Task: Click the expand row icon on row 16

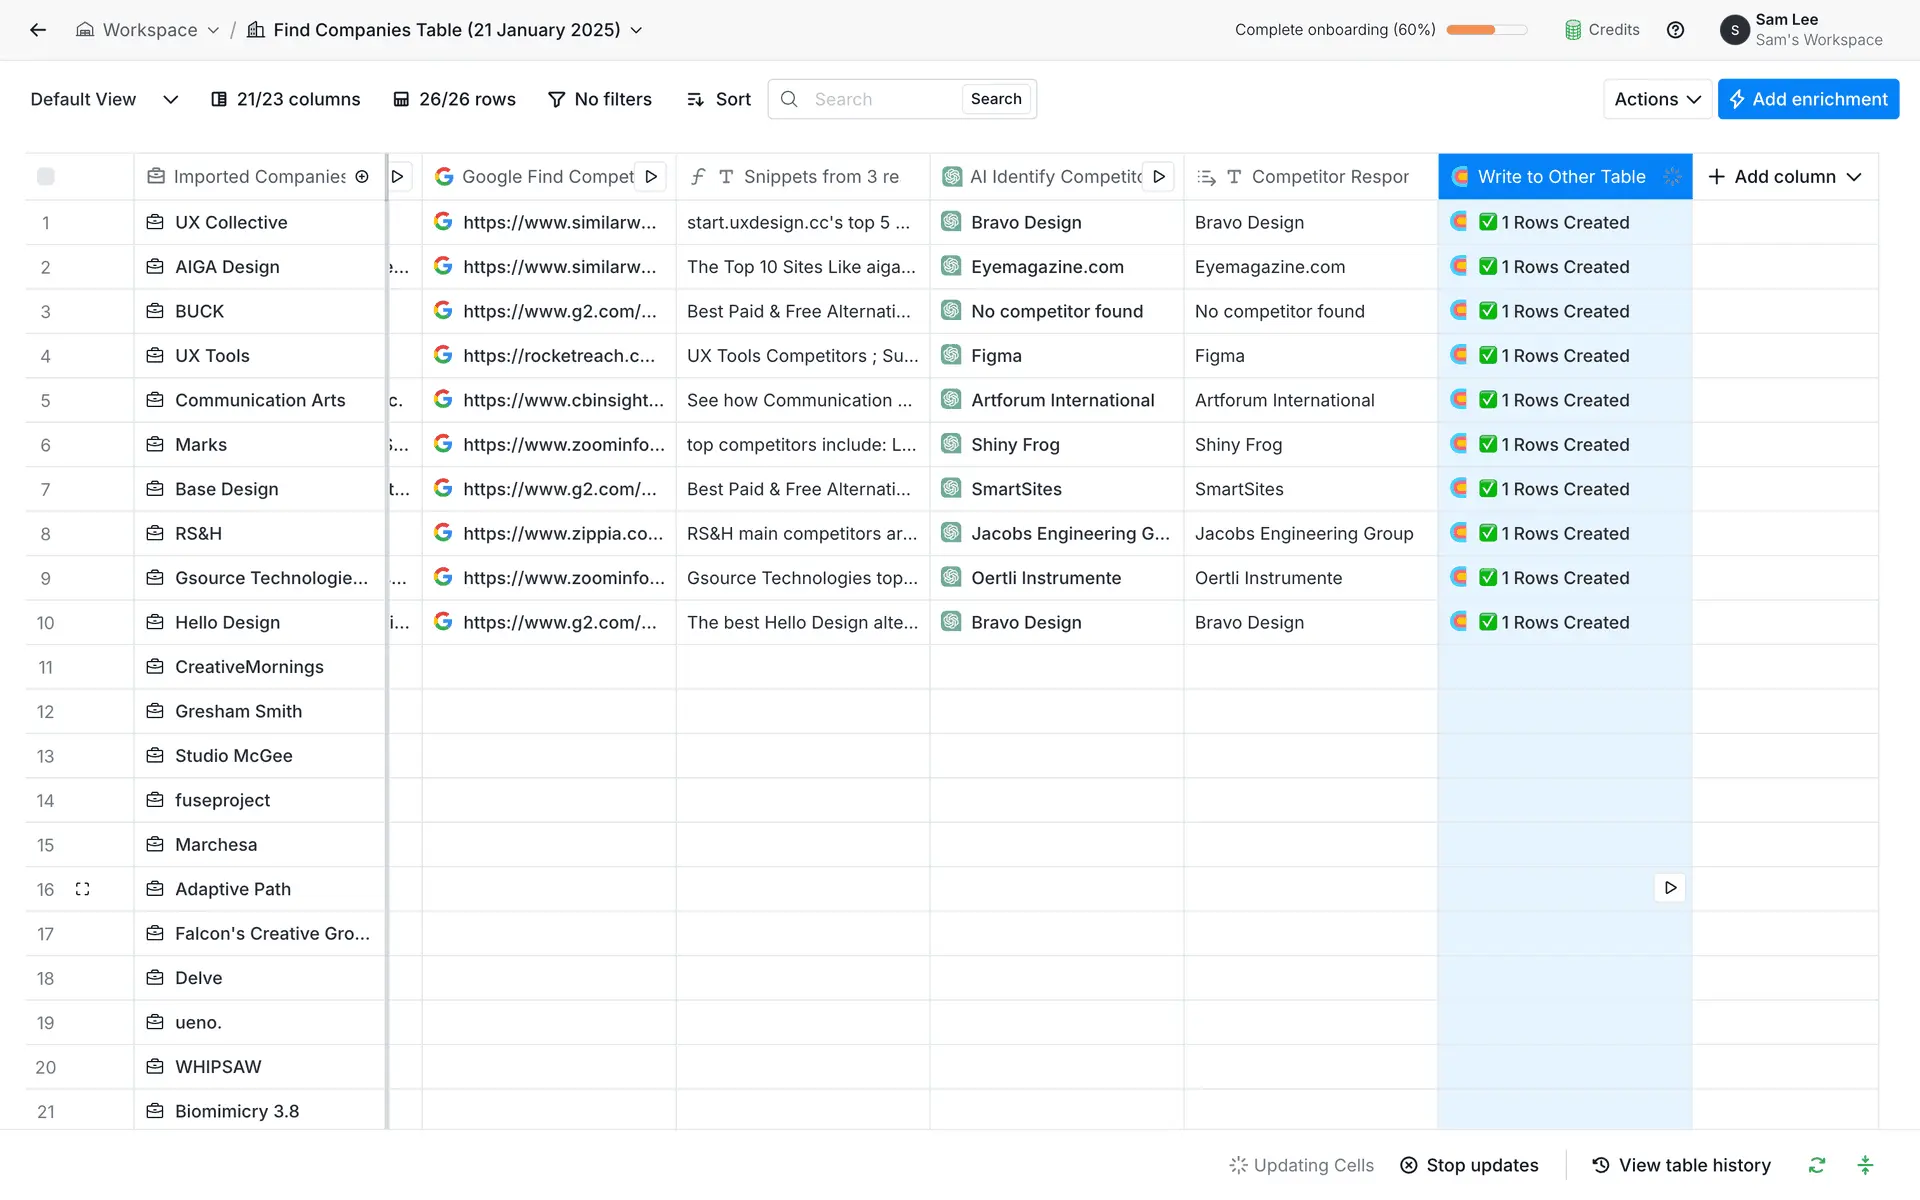Action: click(83, 889)
